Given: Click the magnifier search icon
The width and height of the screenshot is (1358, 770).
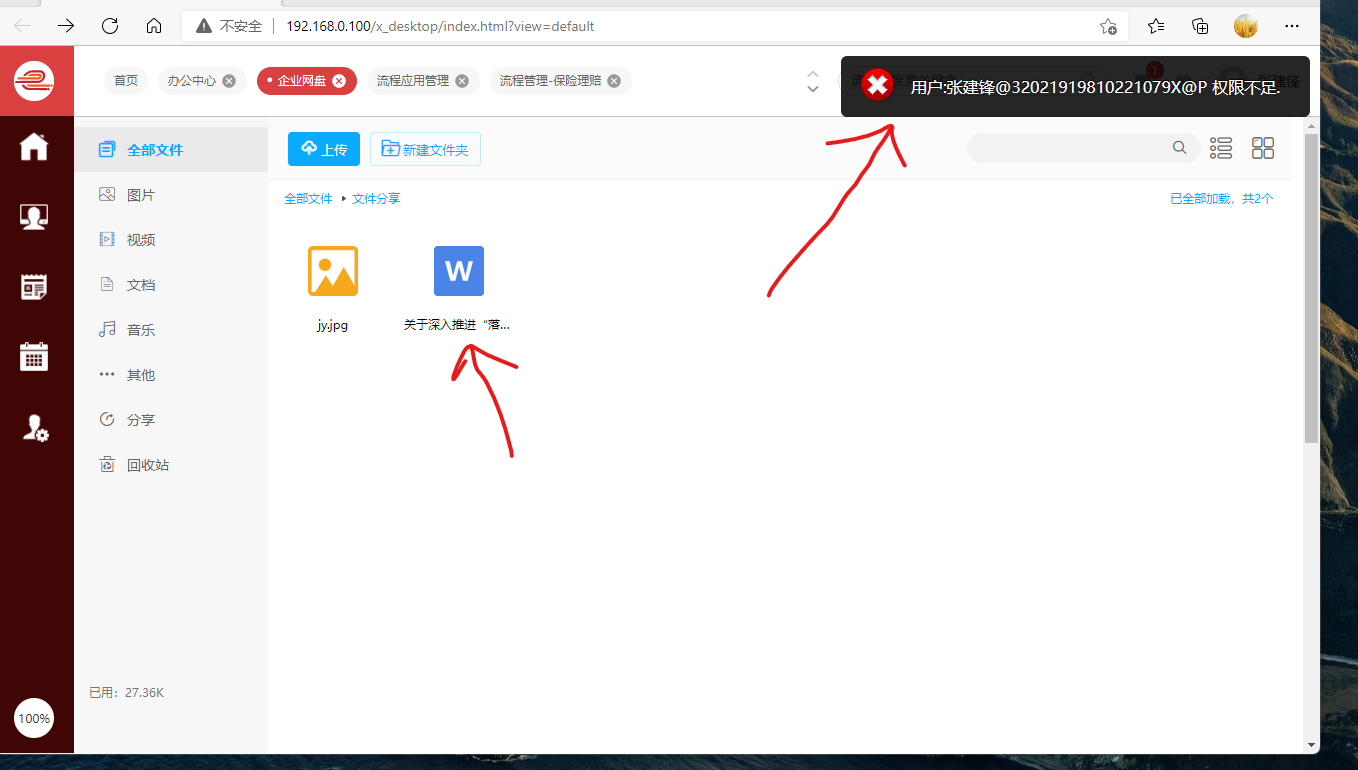Looking at the screenshot, I should (x=1180, y=148).
